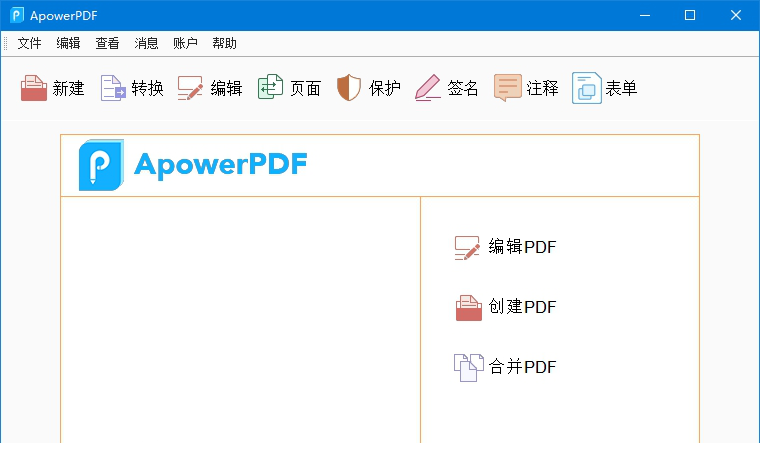Click the 合并PDF text link
760x460 pixels.
point(522,367)
